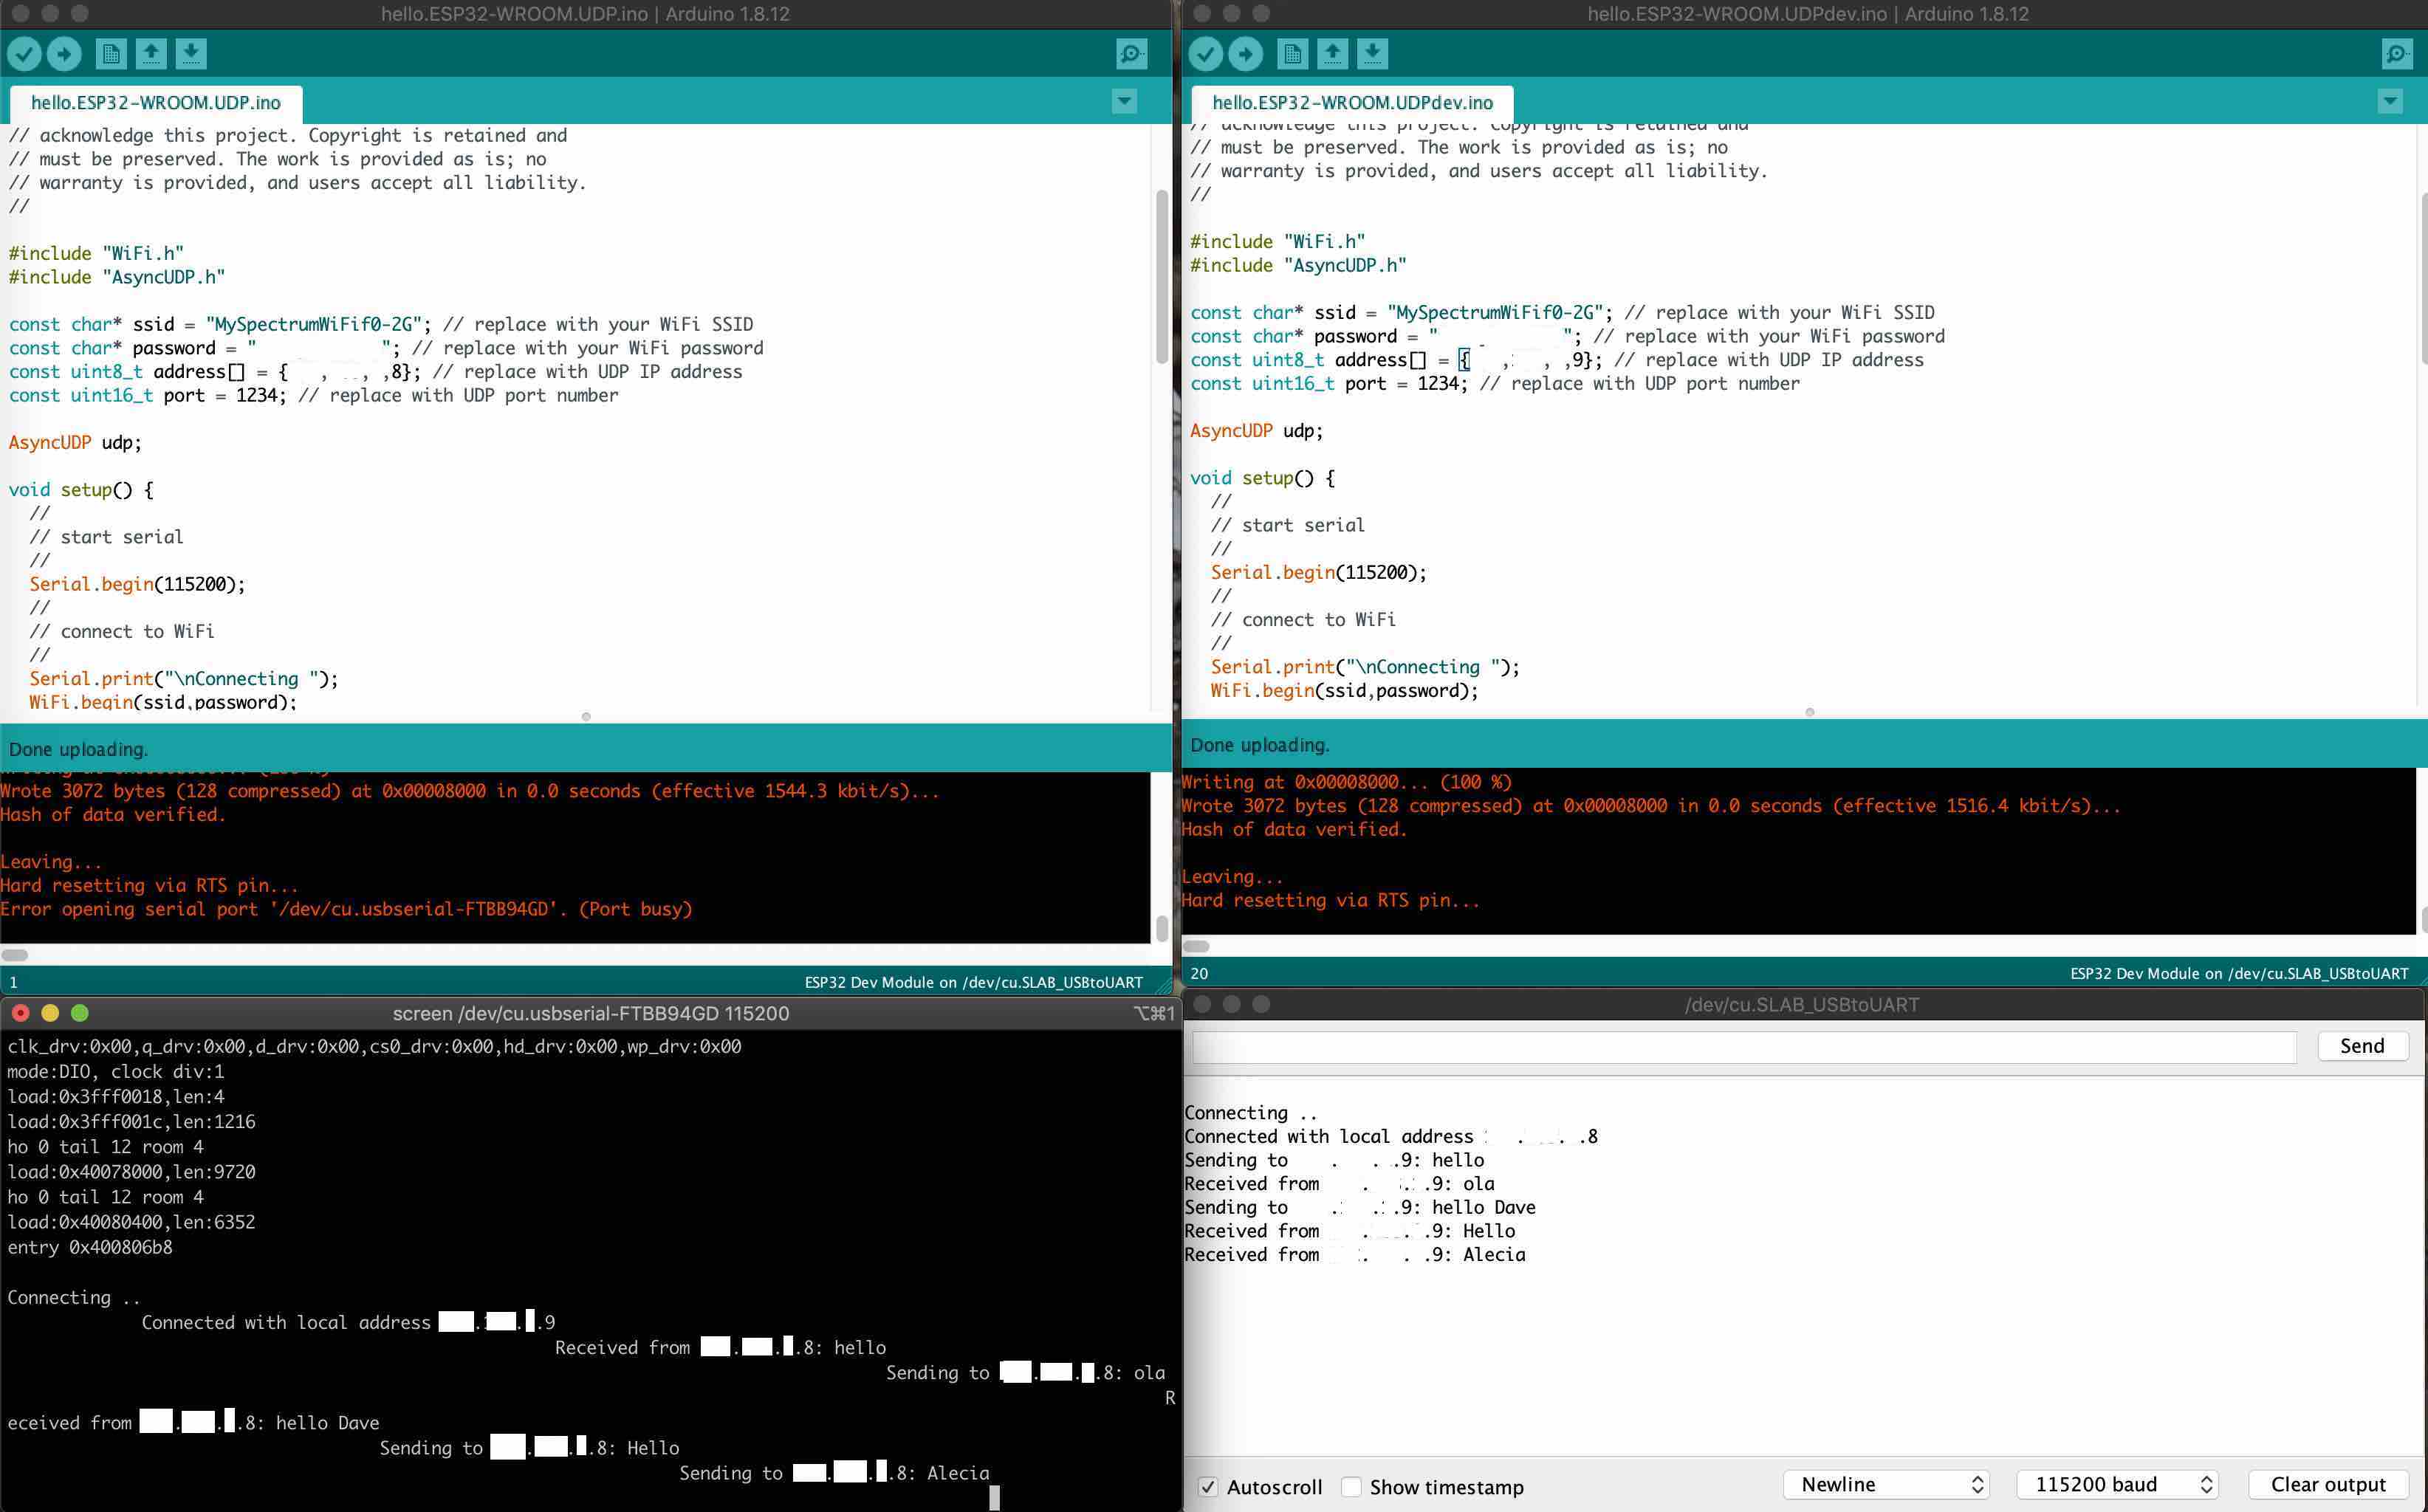Select hello.ESP32-WROOM.UDPdev.ino tab

pyautogui.click(x=1352, y=103)
